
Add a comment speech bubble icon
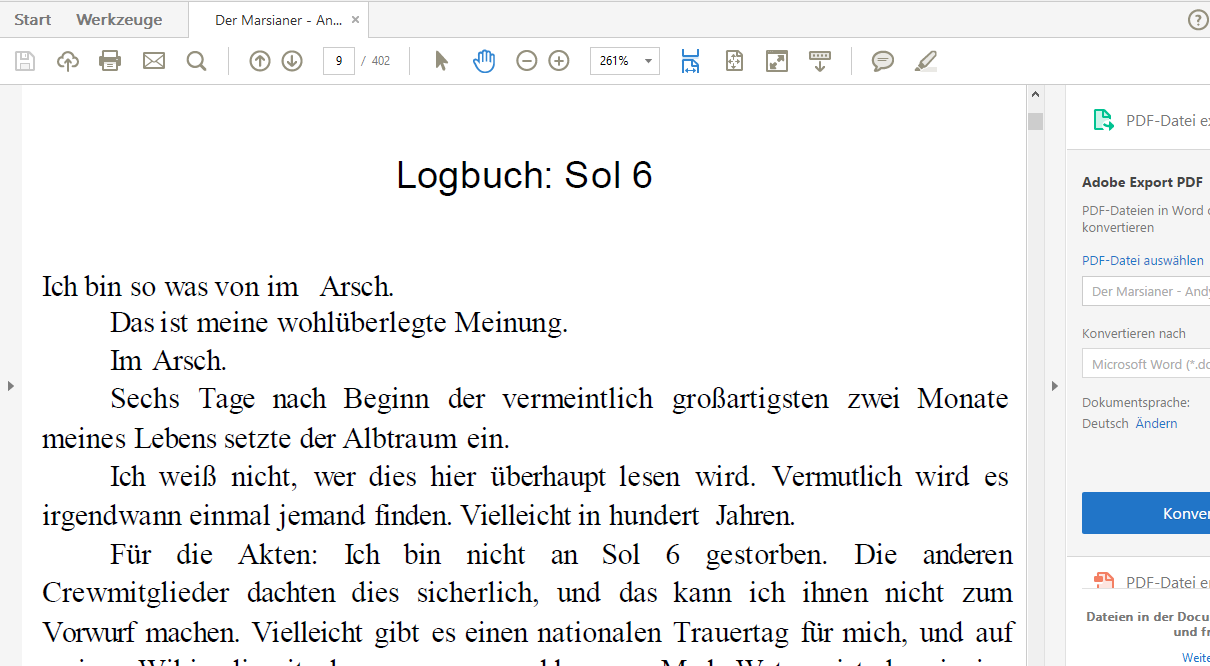point(883,61)
